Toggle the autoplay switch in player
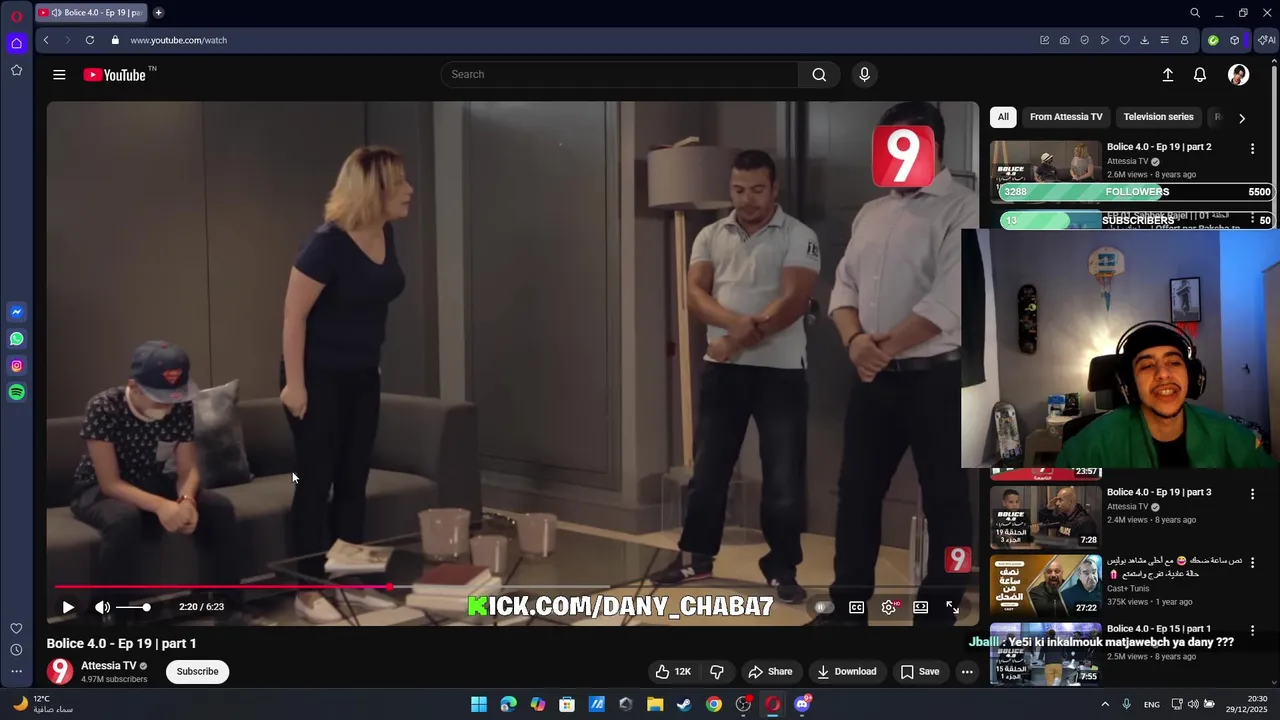The height and width of the screenshot is (720, 1280). 822,607
